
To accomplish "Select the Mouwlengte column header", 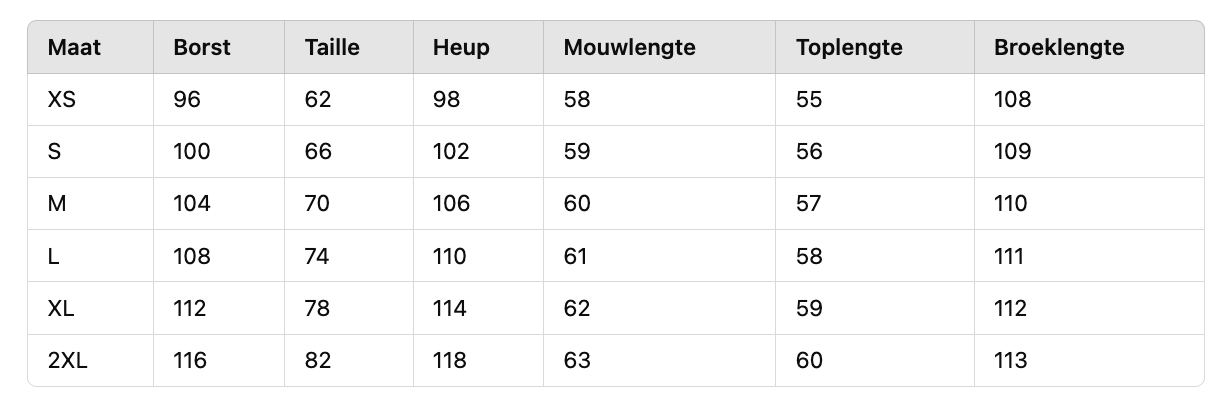I will click(629, 48).
